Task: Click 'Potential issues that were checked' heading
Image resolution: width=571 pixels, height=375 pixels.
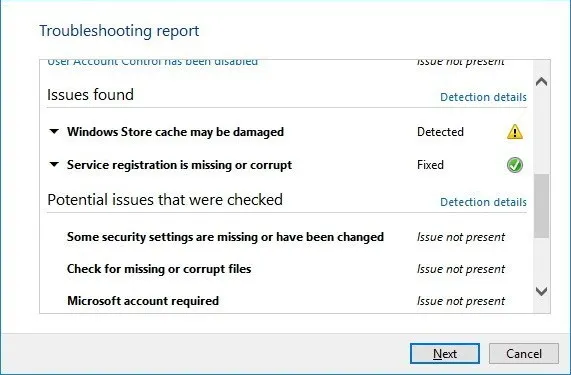Action: click(165, 200)
